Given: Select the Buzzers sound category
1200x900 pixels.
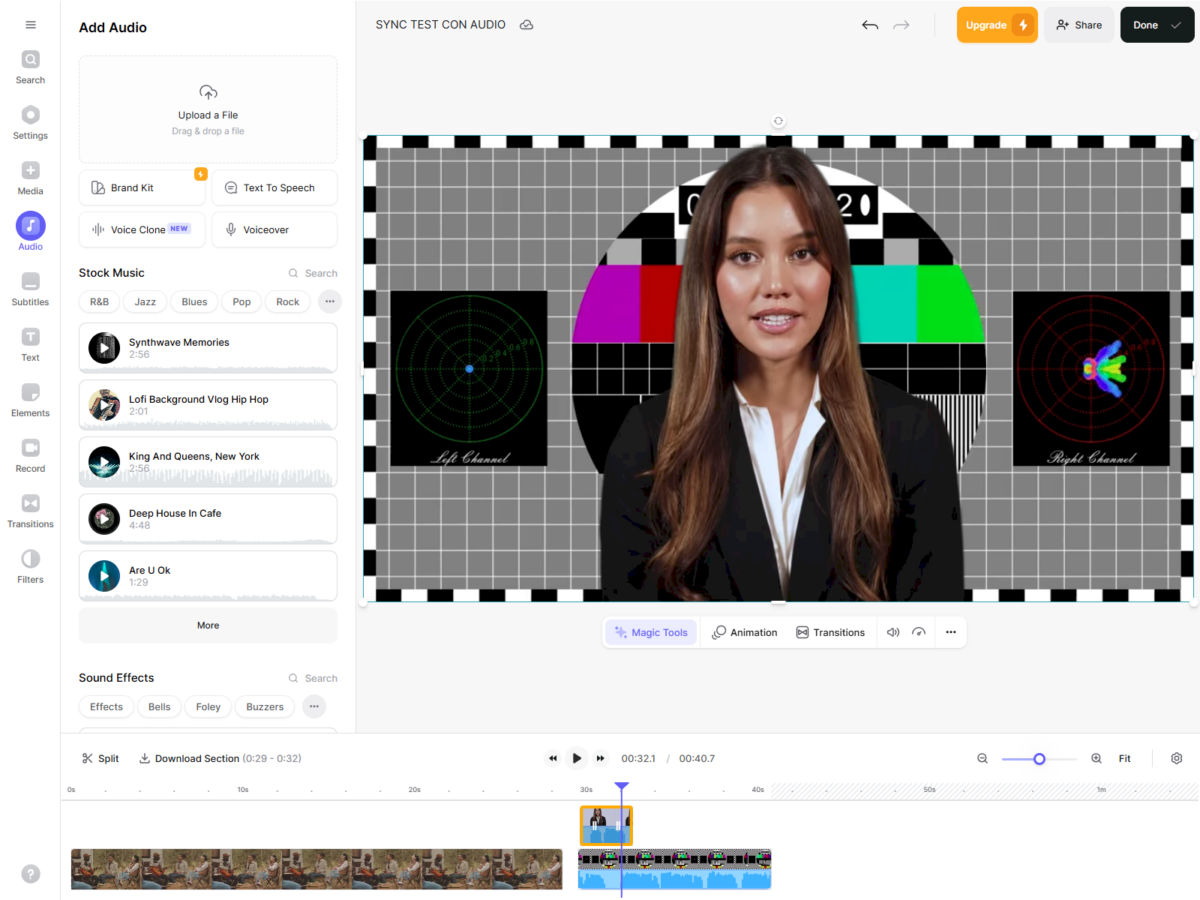Looking at the screenshot, I should pos(265,706).
